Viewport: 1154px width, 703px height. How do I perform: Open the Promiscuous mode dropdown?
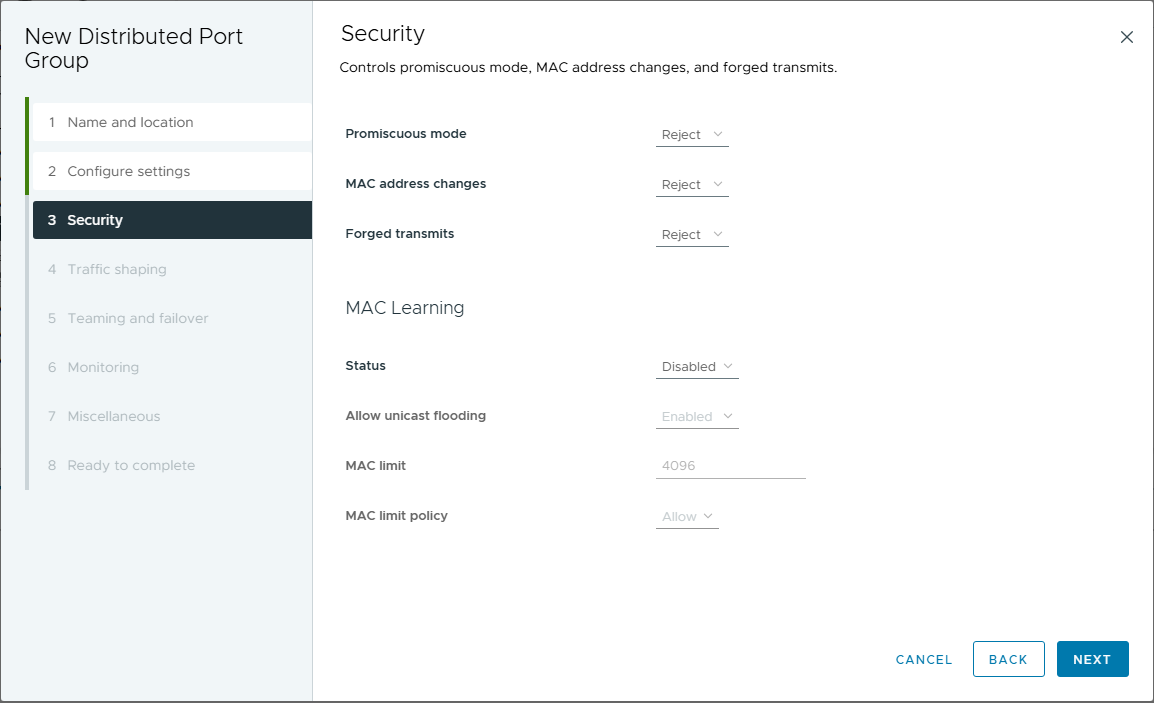(x=692, y=135)
